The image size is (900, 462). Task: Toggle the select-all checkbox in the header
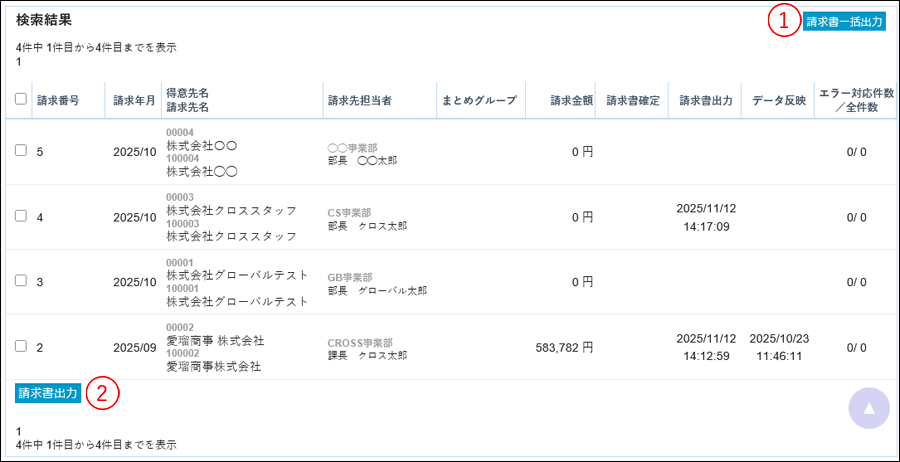(21, 99)
